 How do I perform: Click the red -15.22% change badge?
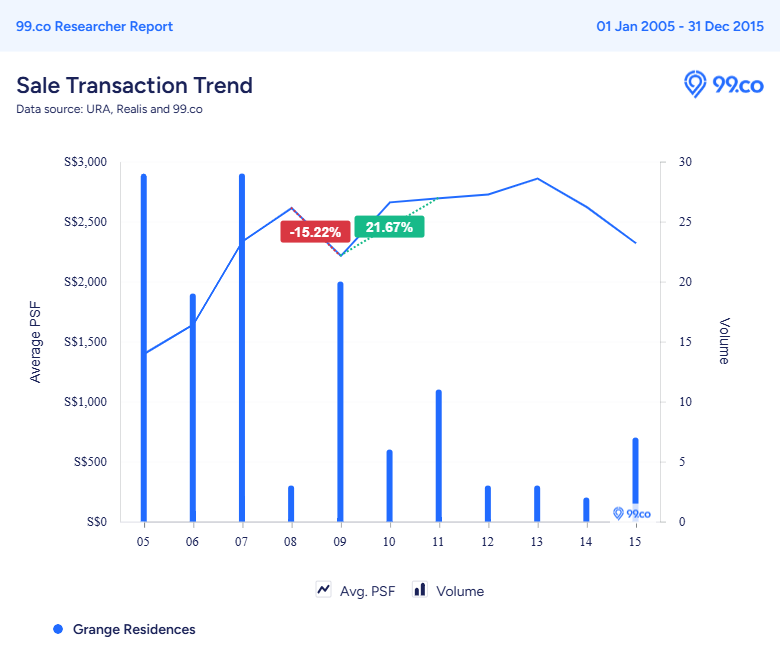(x=315, y=232)
